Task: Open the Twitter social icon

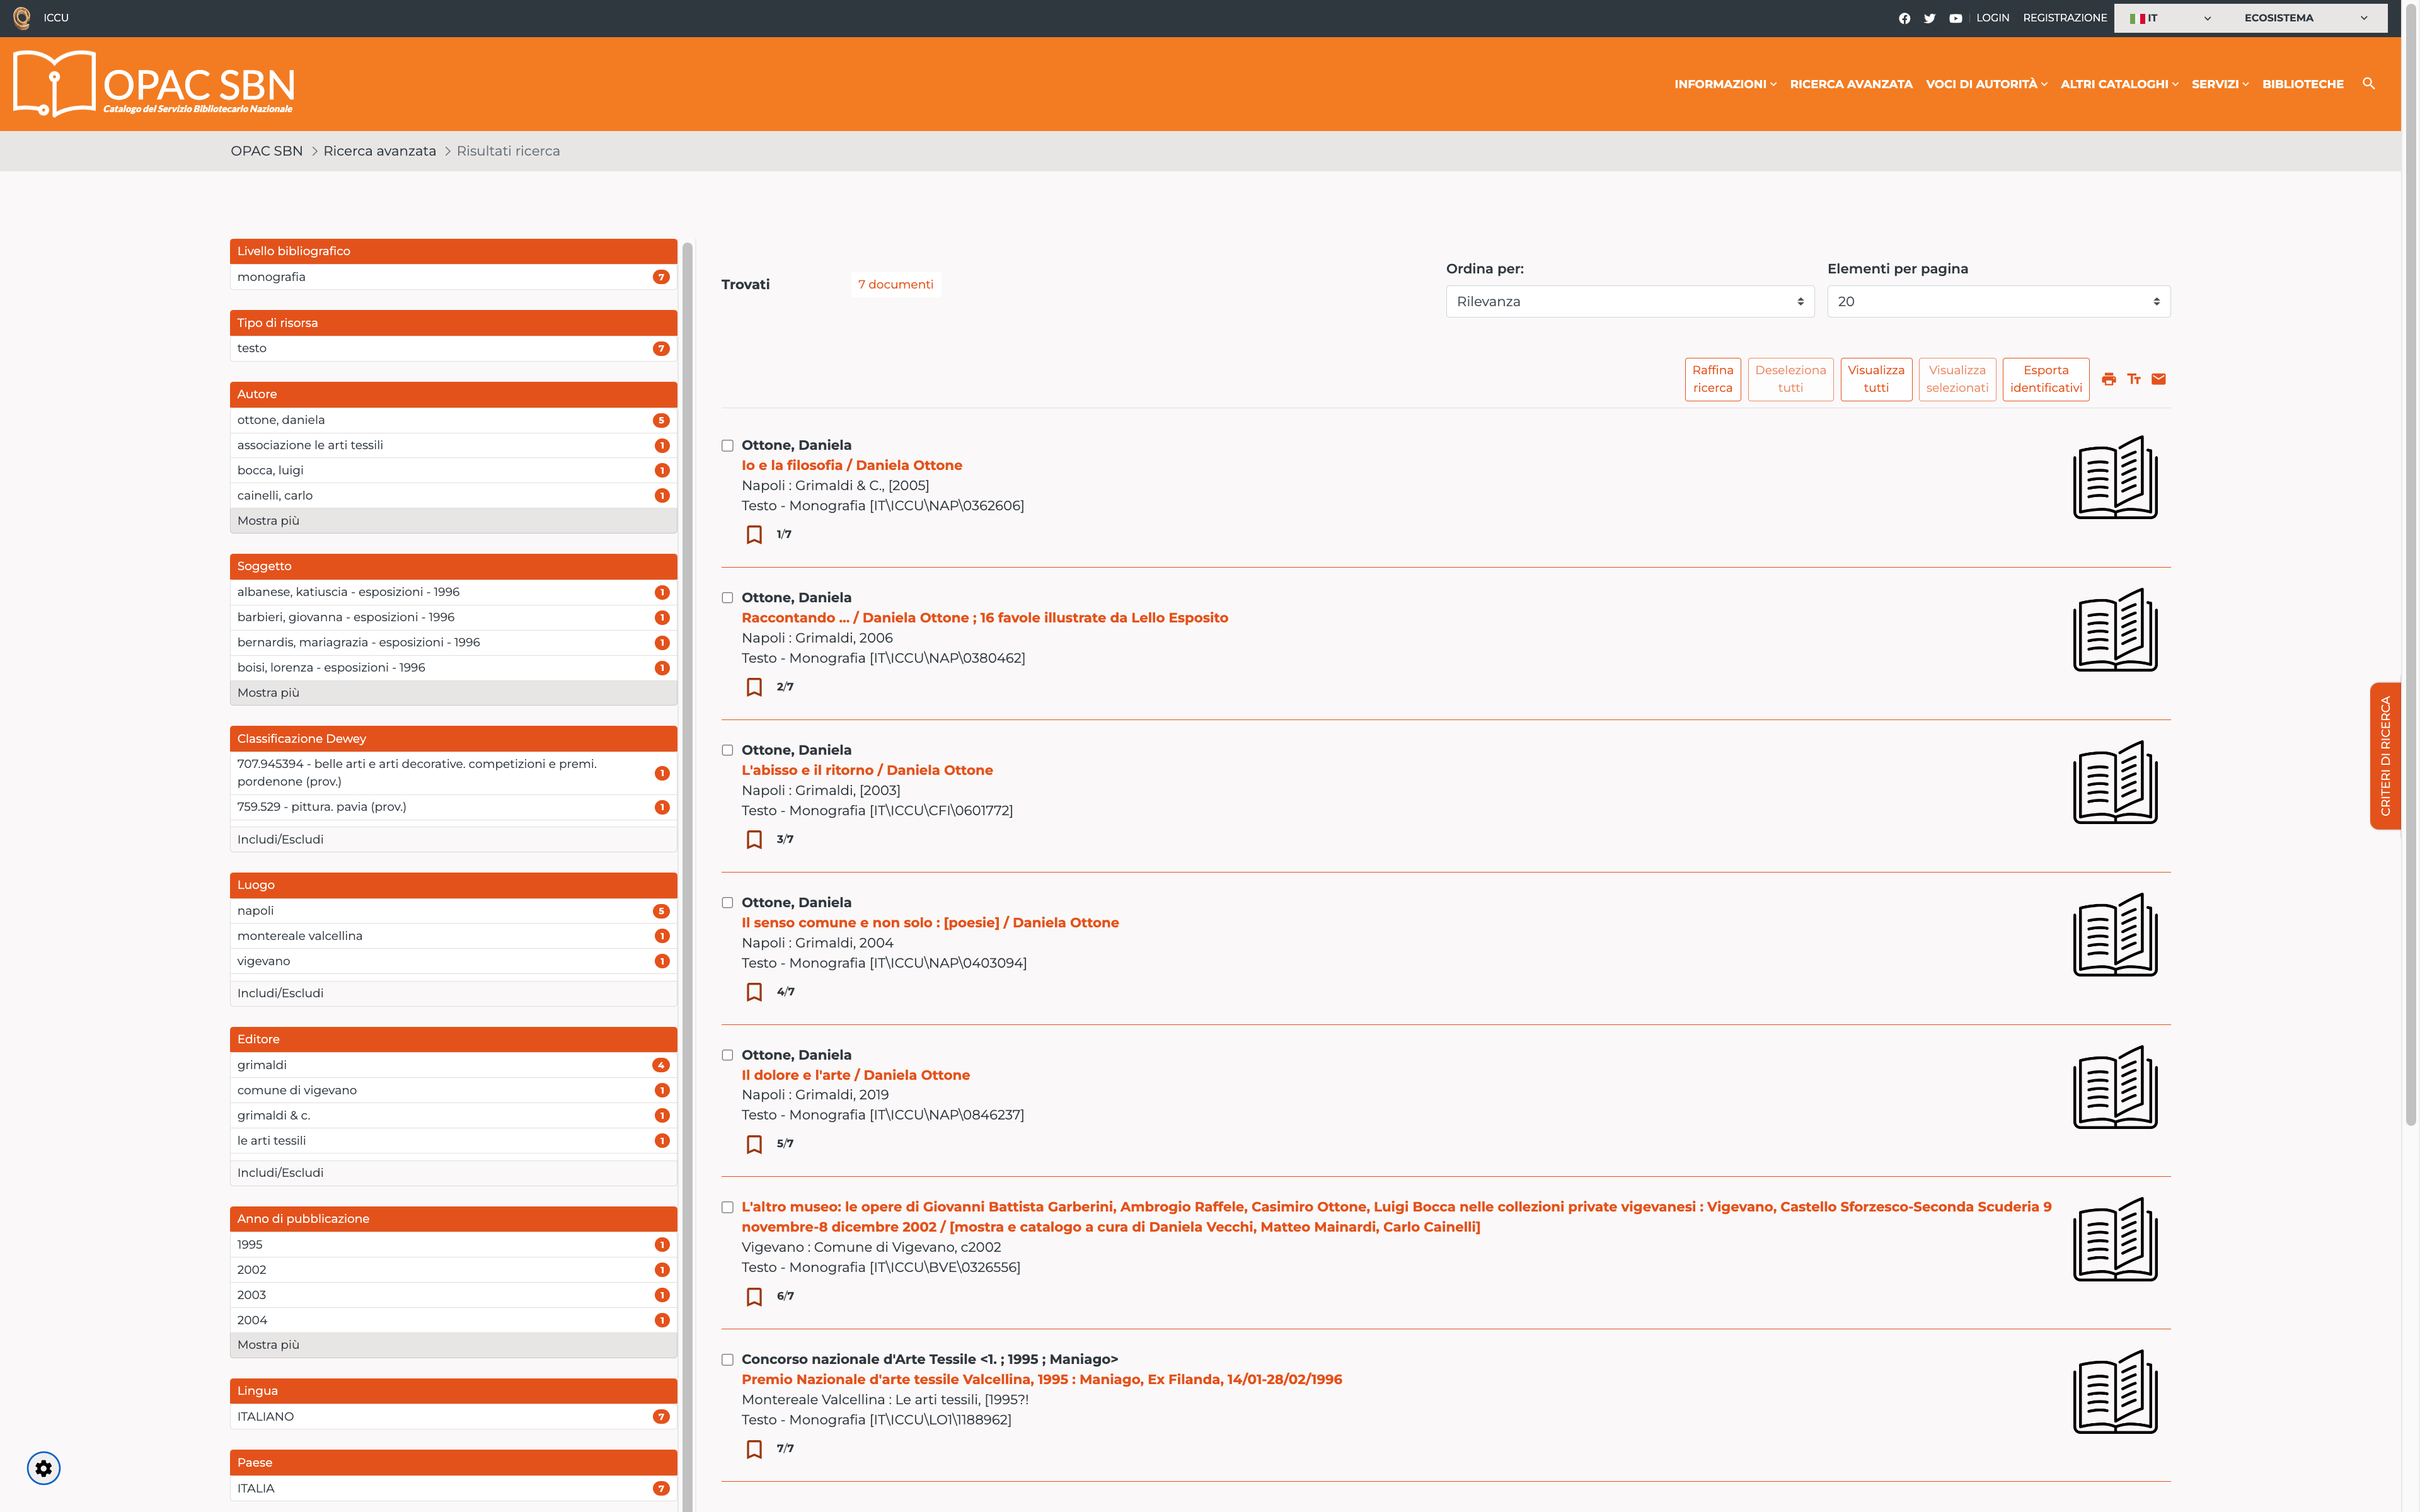Action: point(1930,18)
